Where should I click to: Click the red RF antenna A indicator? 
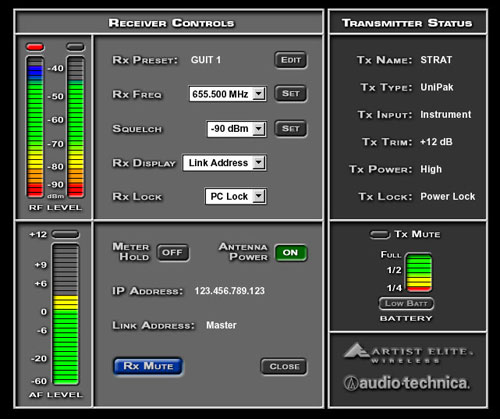[x=35, y=47]
